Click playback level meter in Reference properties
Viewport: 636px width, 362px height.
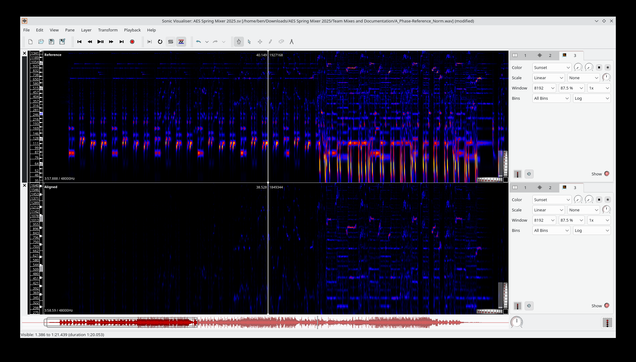(518, 174)
